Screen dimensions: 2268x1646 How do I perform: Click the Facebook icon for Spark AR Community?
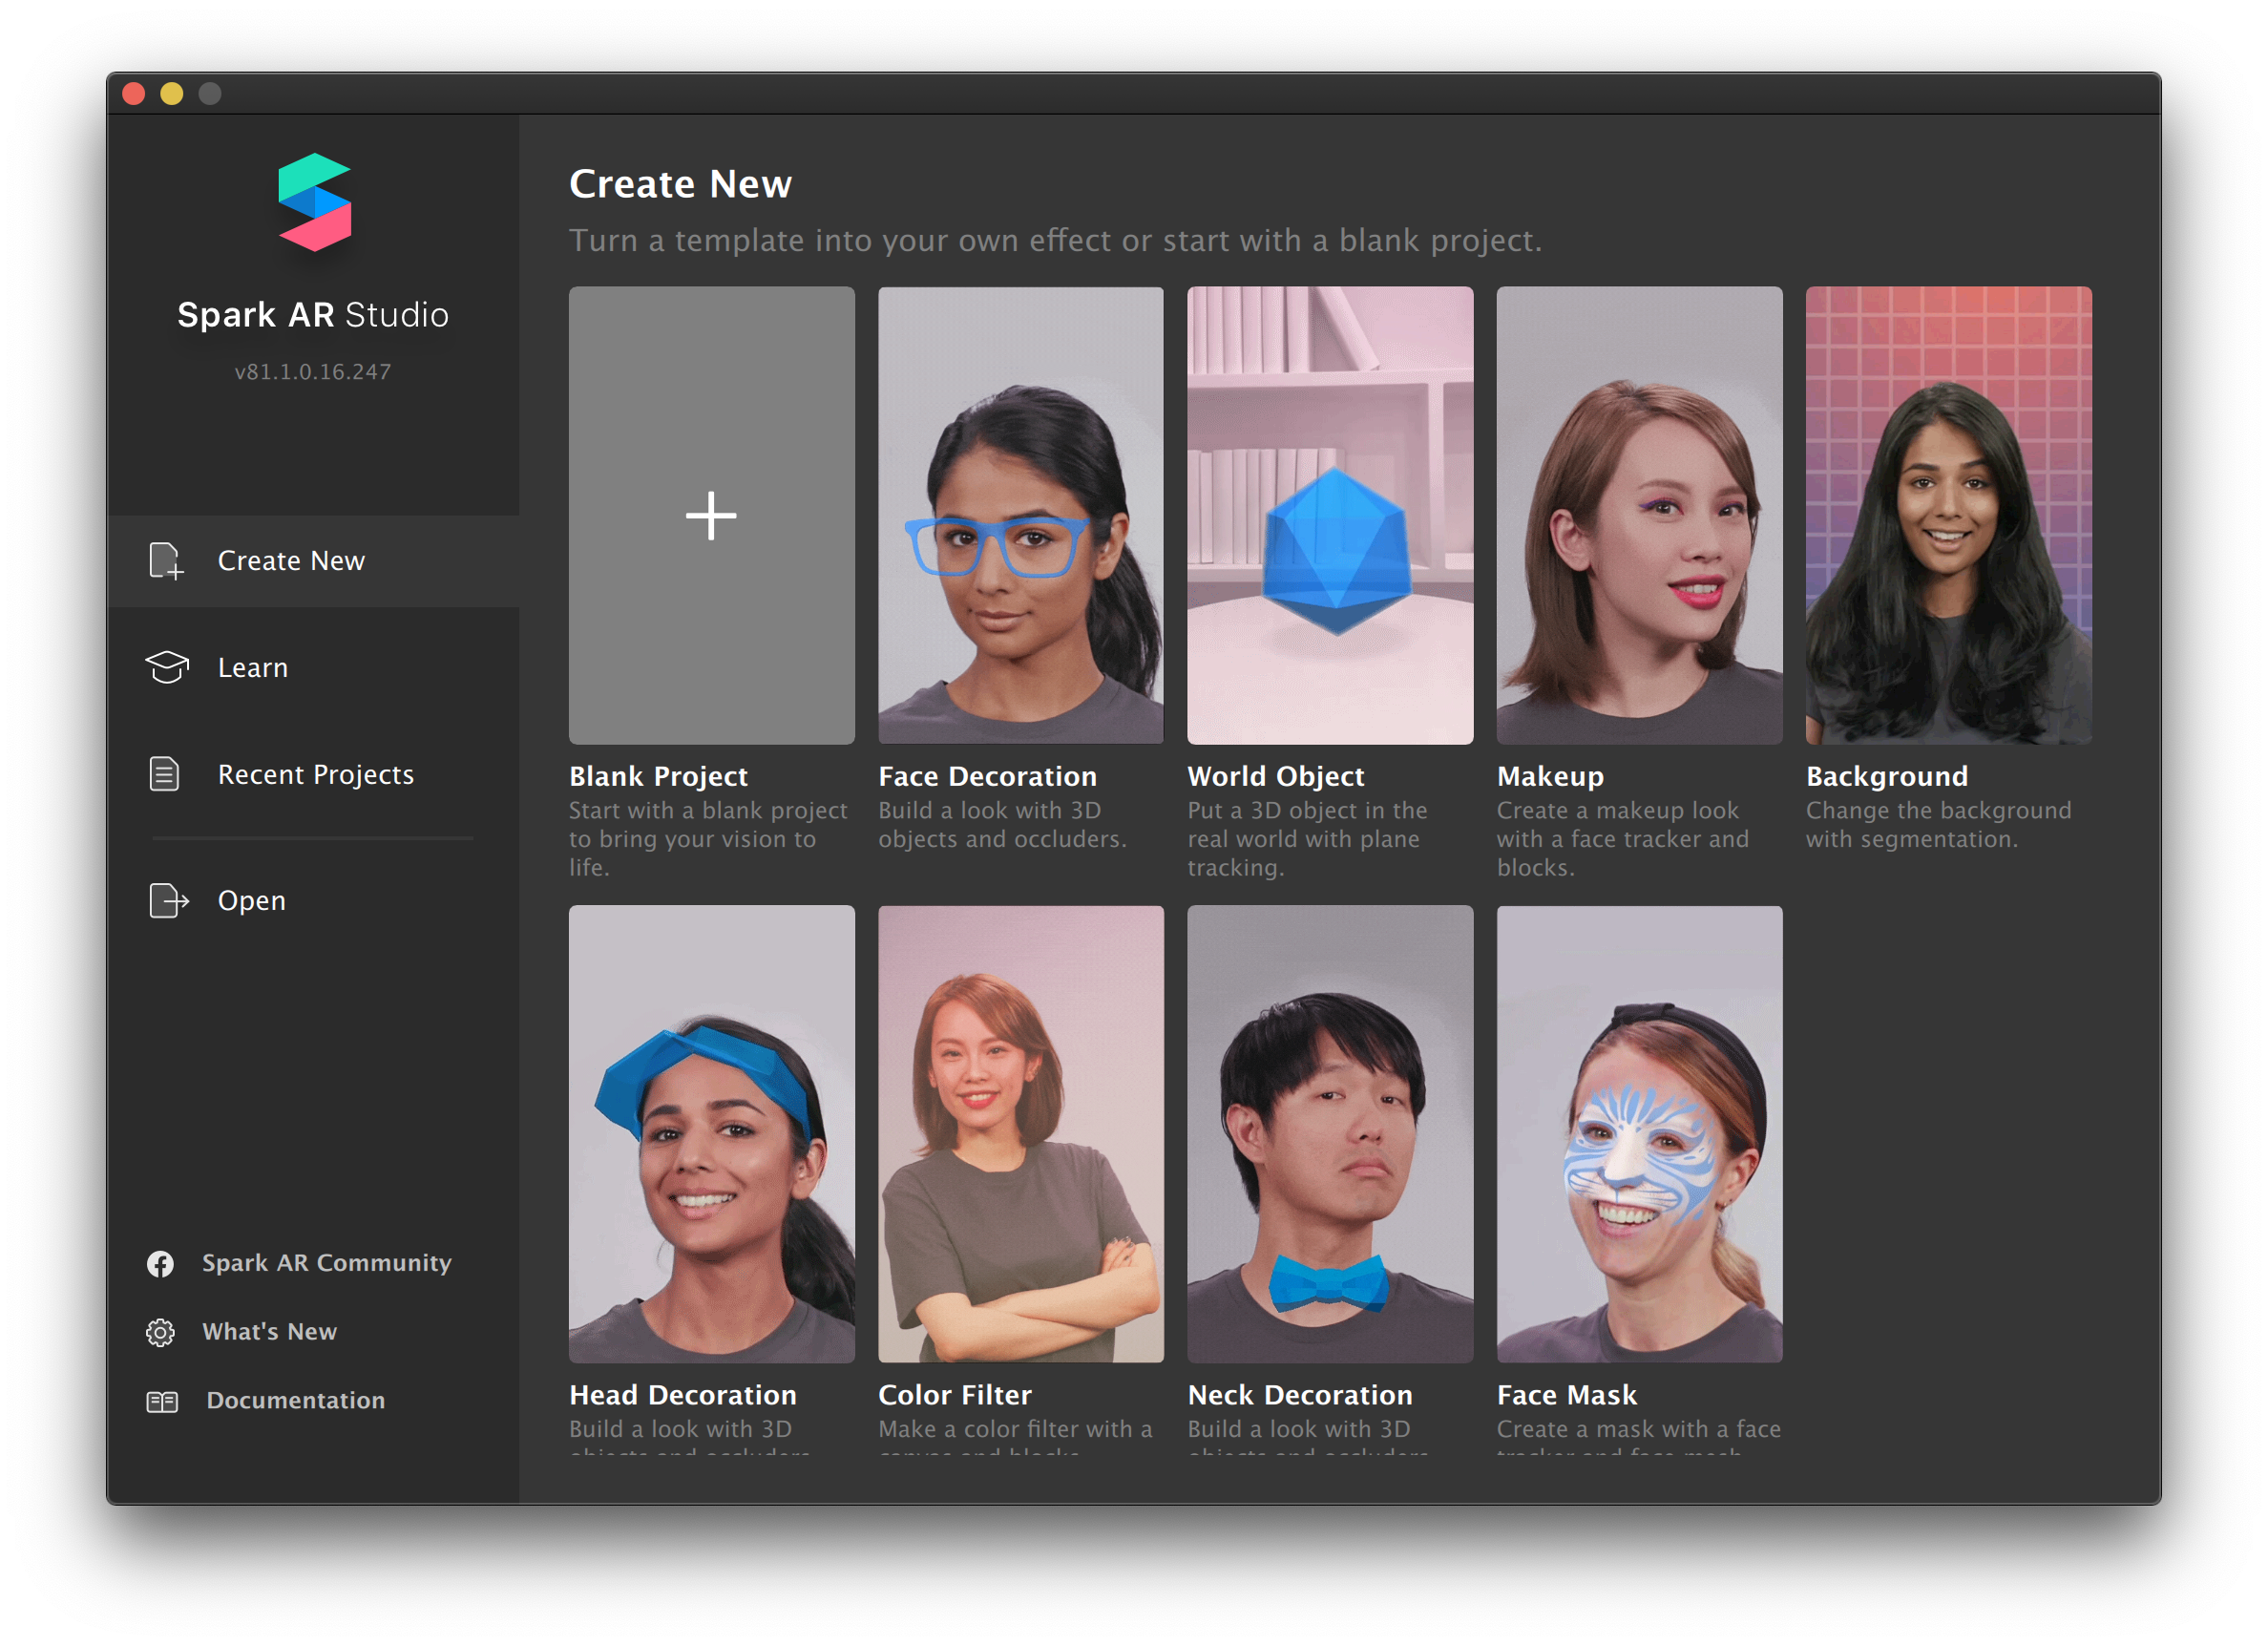(x=160, y=1264)
